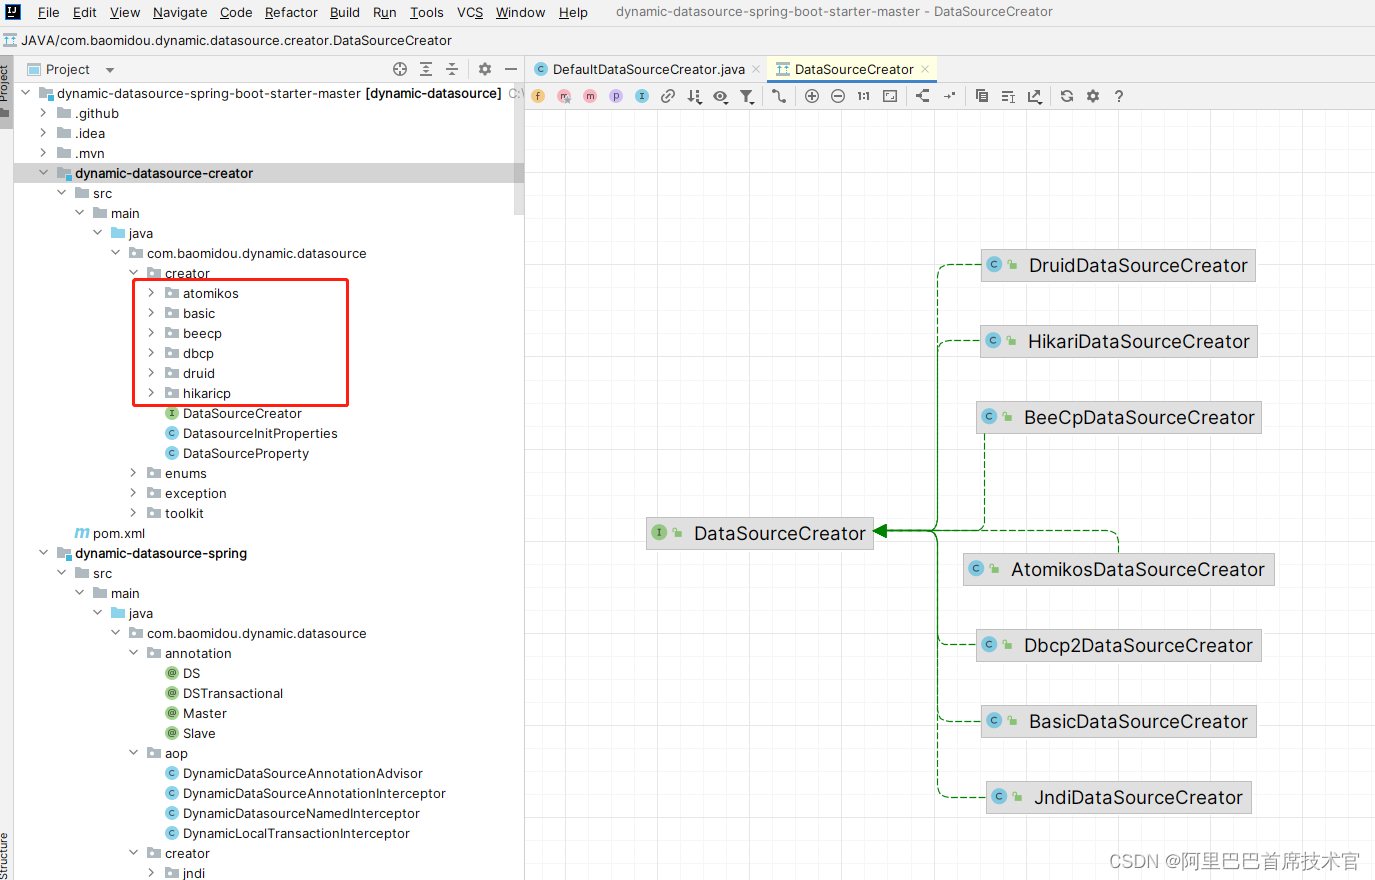Select HikariDataSourceCreator node in diagram
The width and height of the screenshot is (1375, 880).
click(1118, 341)
